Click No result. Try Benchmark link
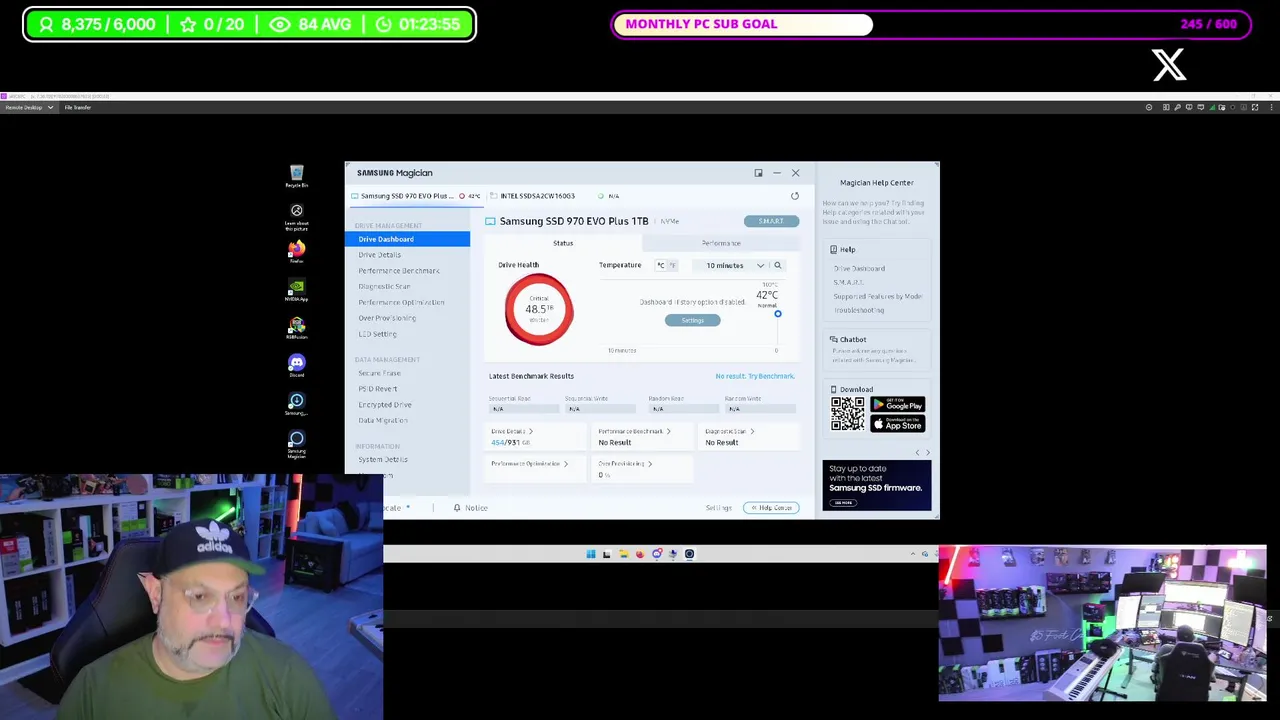 (x=755, y=376)
